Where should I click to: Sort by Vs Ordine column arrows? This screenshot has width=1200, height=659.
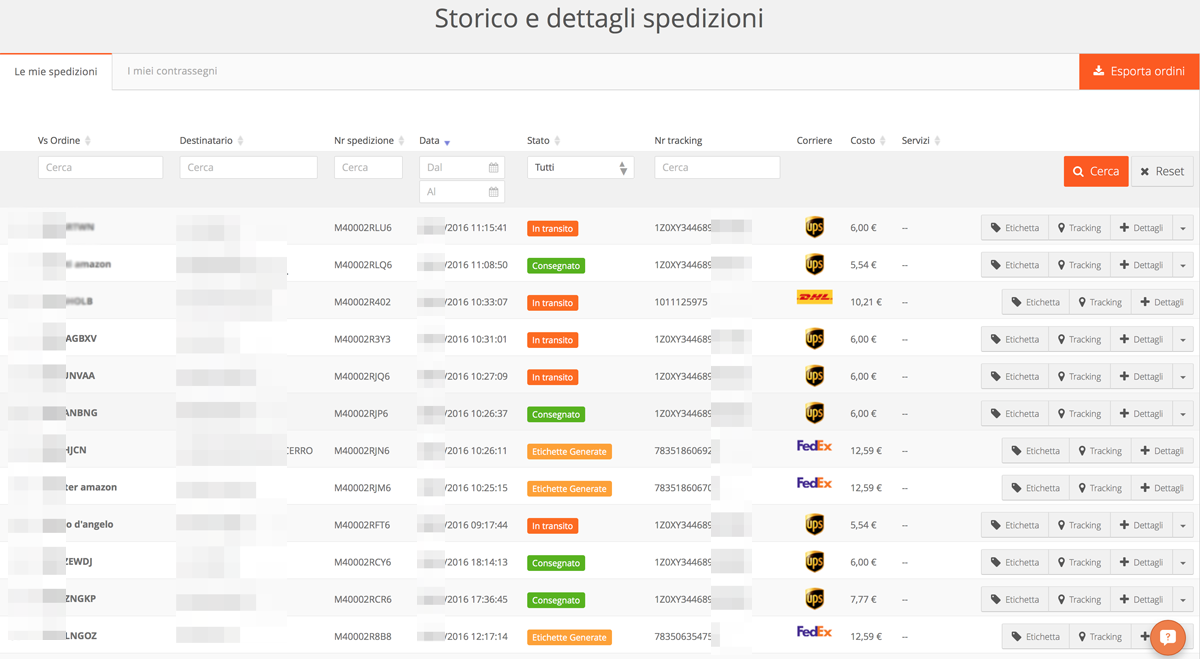[88, 141]
